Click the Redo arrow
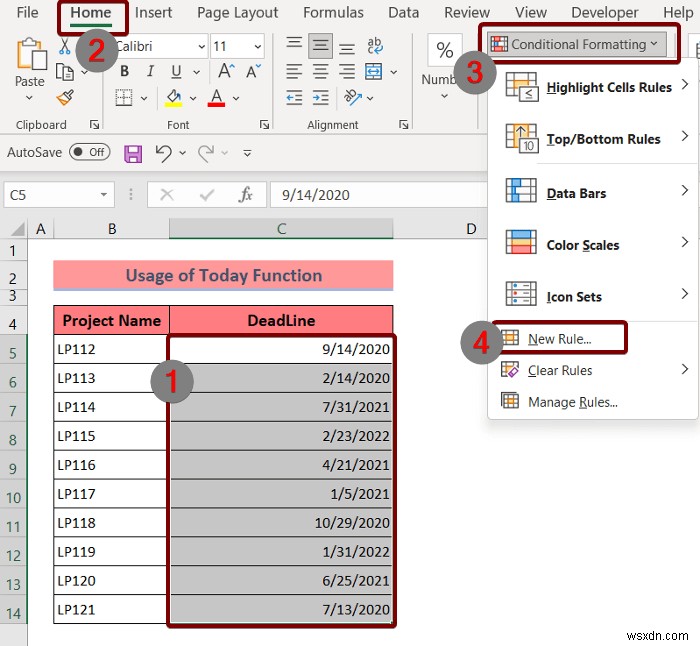The height and width of the screenshot is (646, 700). [x=206, y=154]
